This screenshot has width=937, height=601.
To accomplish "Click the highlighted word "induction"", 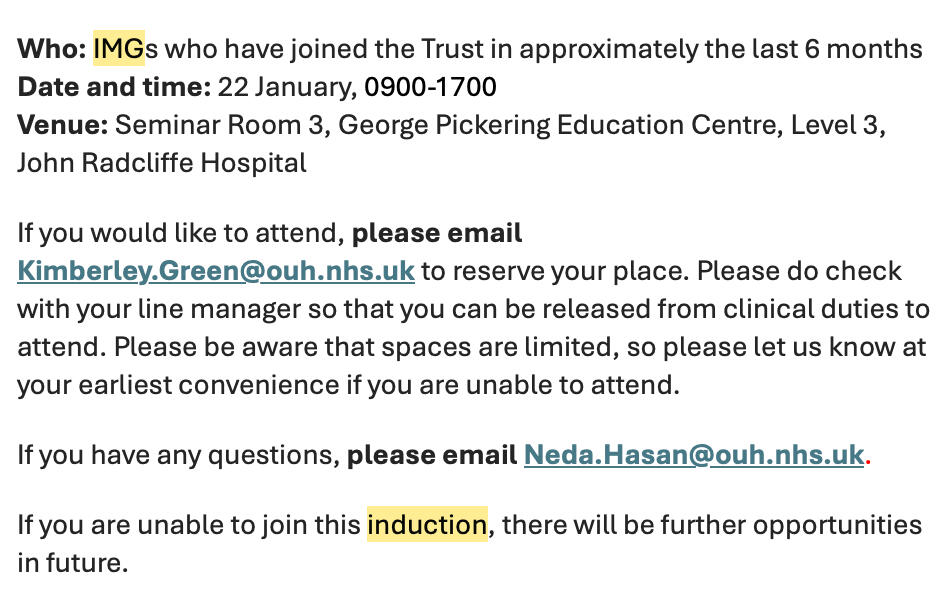I will point(427,524).
